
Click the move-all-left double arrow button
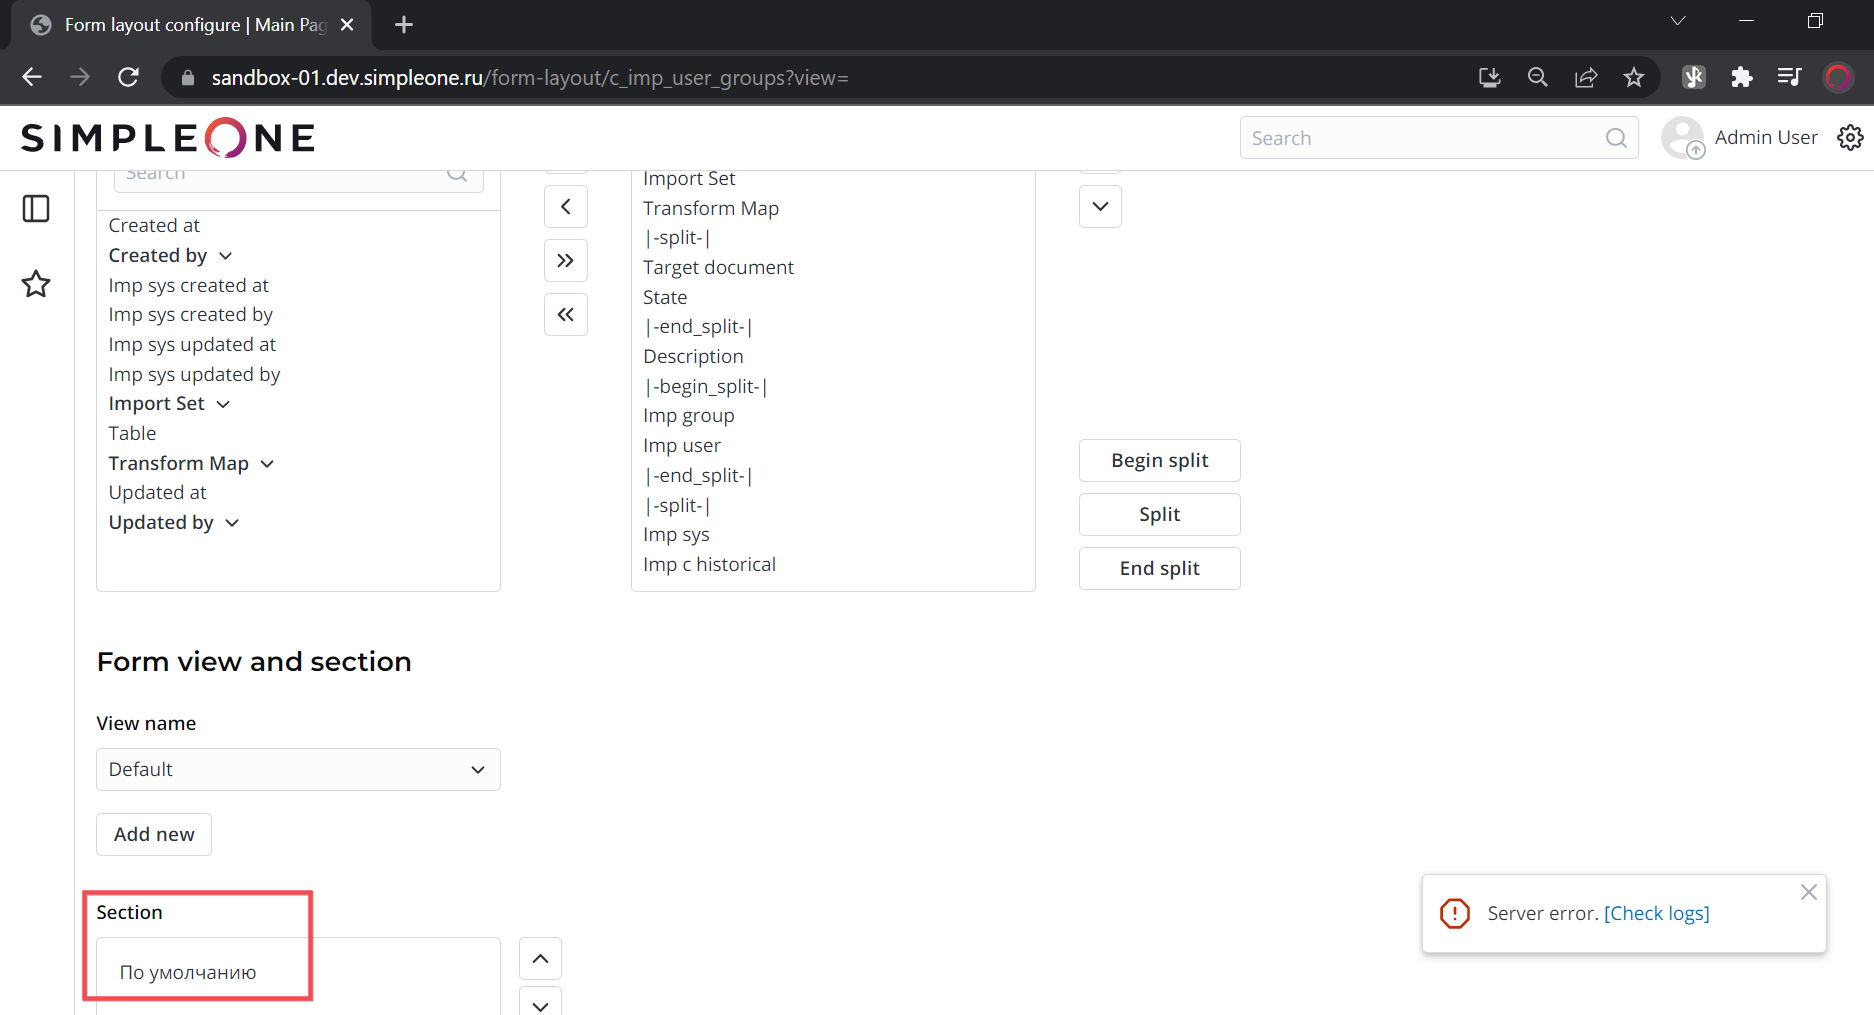[x=565, y=315]
